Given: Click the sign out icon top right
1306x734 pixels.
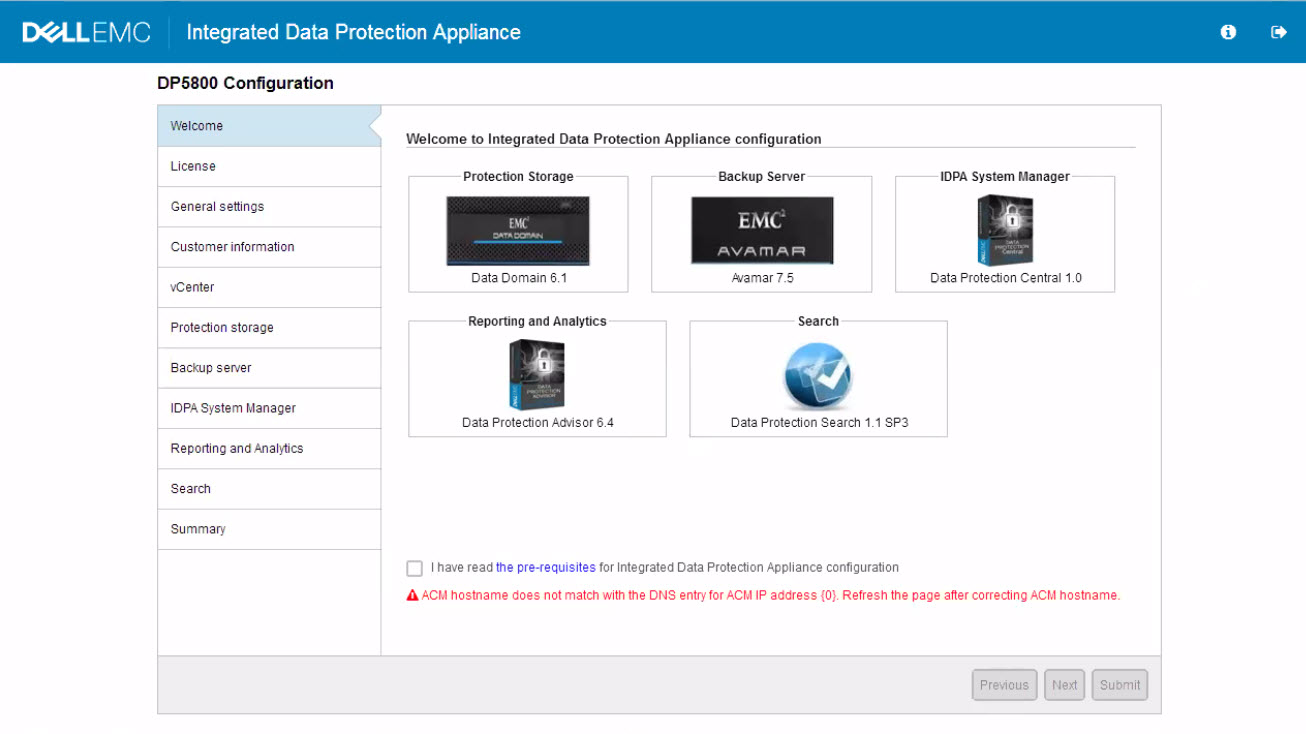Looking at the screenshot, I should 1278,31.
